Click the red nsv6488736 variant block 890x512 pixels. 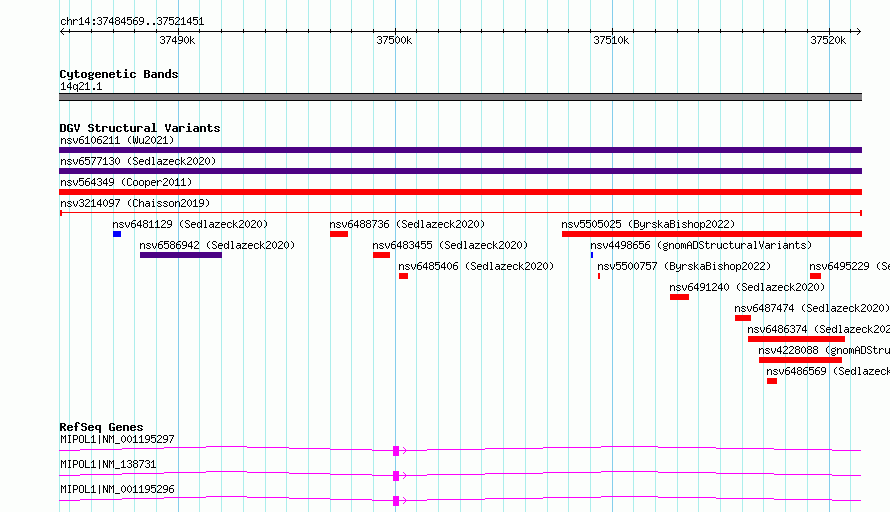339,234
